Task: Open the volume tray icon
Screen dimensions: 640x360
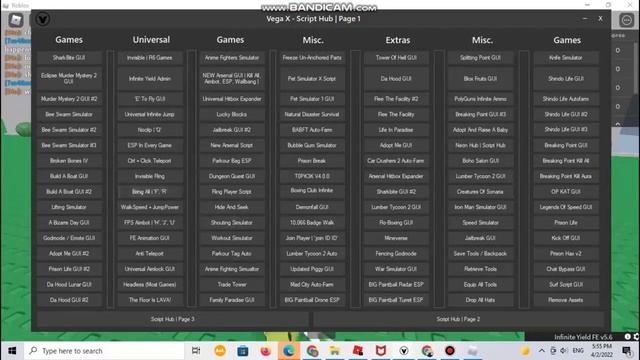Action: (x=564, y=351)
